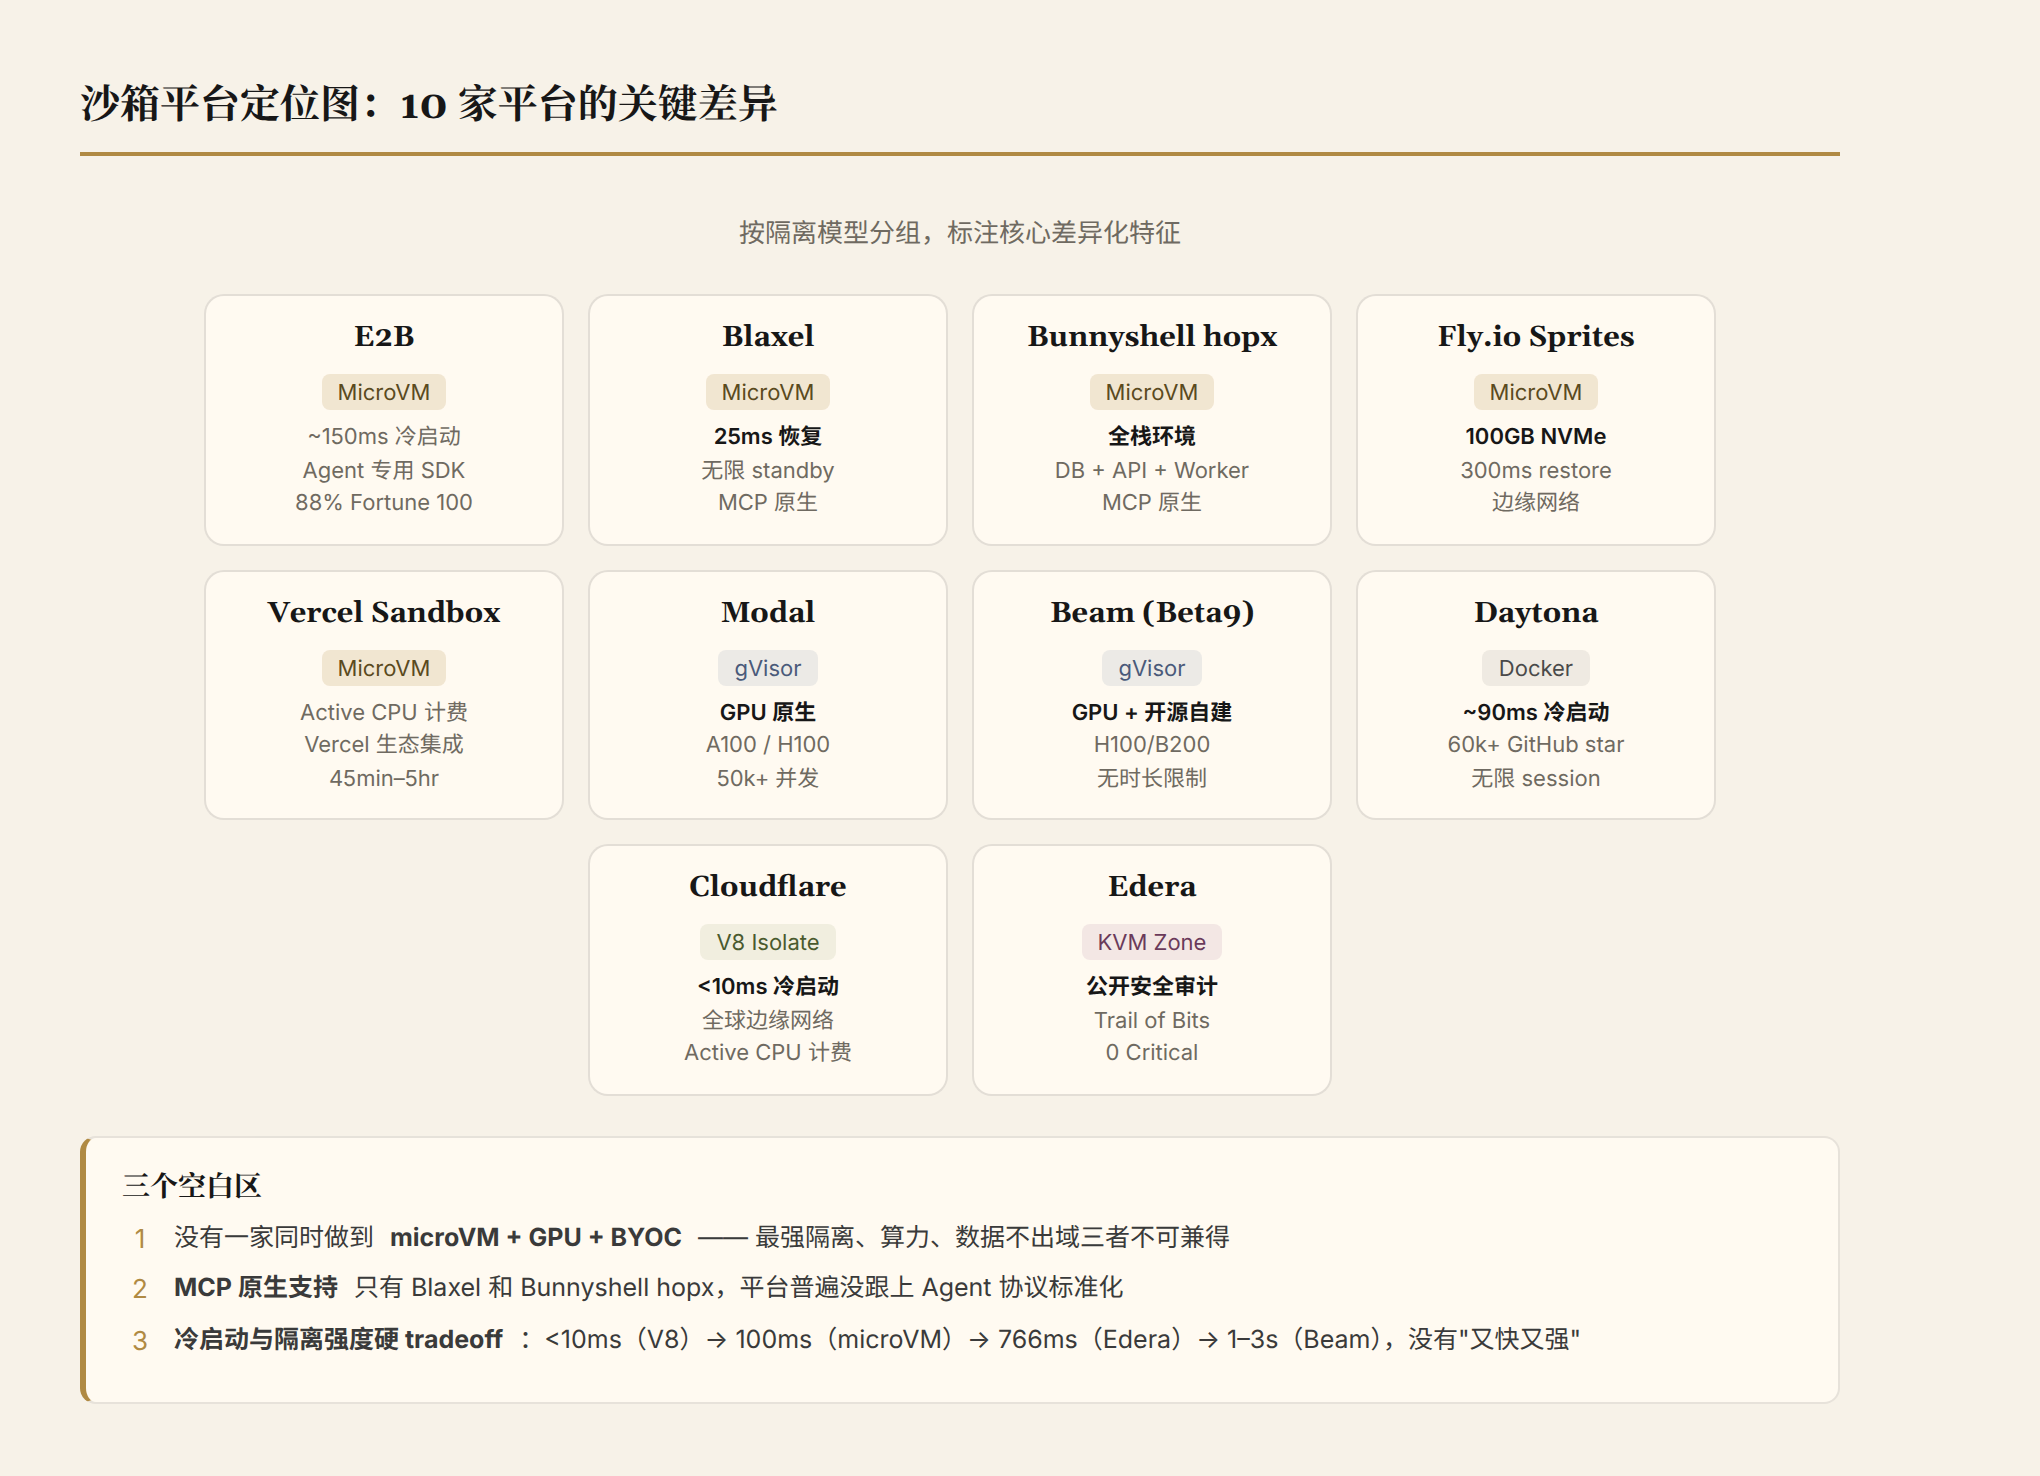Click 公开安全审计 text
The image size is (2040, 1476).
[x=1152, y=986]
